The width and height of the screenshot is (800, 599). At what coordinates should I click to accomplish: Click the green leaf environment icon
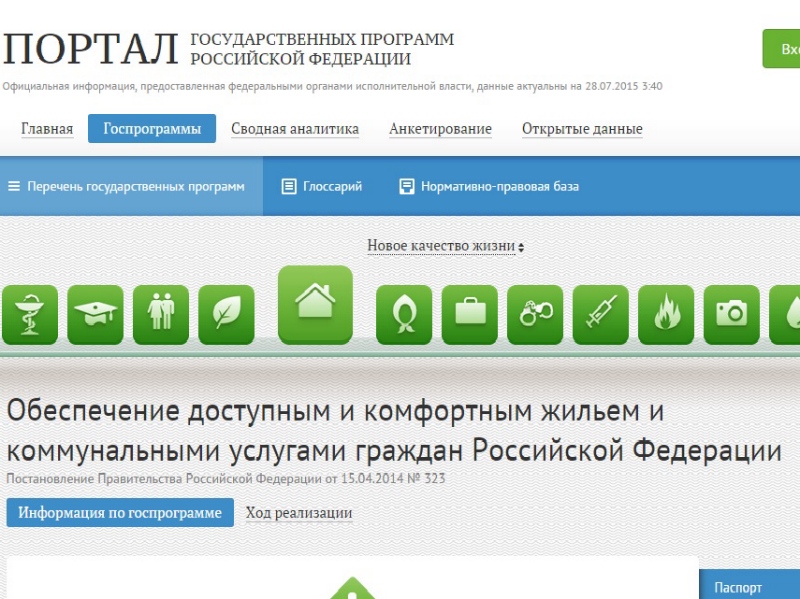pyautogui.click(x=226, y=314)
